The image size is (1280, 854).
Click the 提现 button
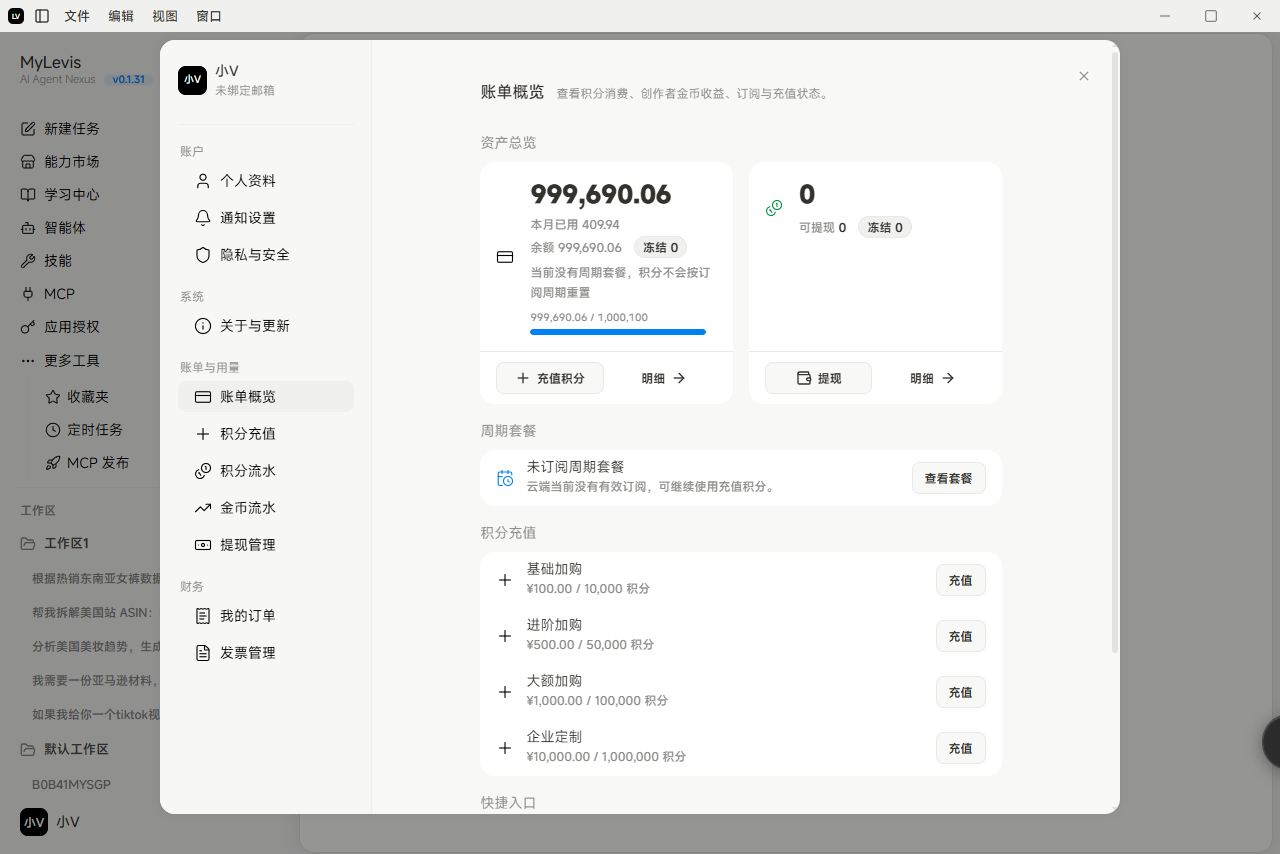click(818, 378)
